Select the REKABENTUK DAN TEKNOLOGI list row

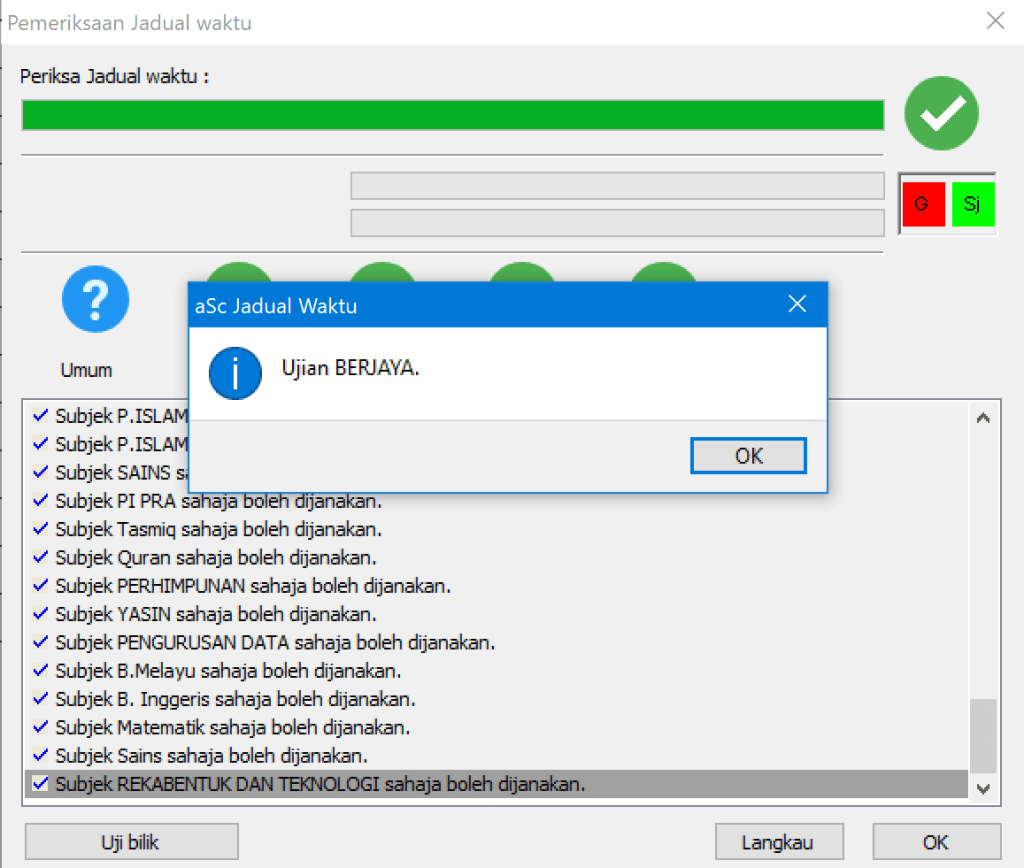tap(400, 784)
